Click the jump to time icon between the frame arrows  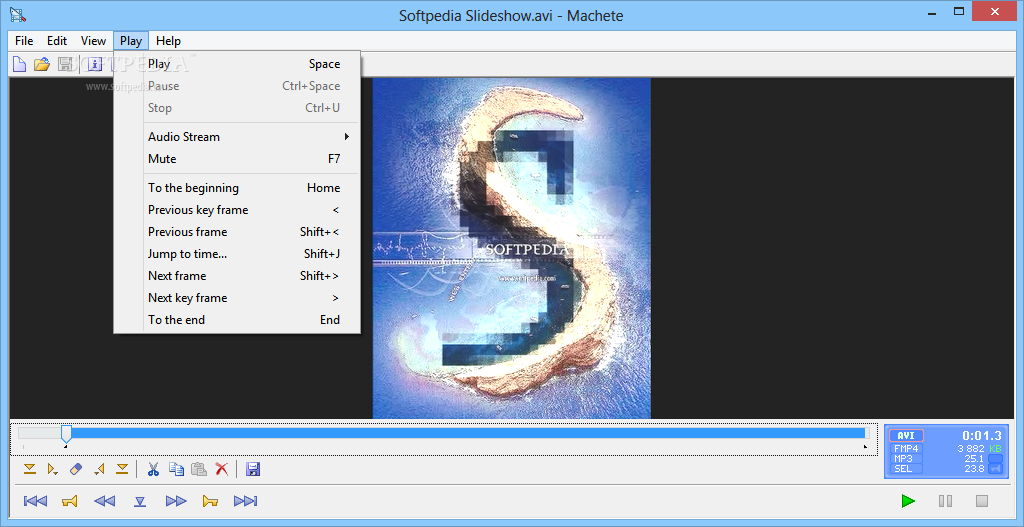point(140,502)
